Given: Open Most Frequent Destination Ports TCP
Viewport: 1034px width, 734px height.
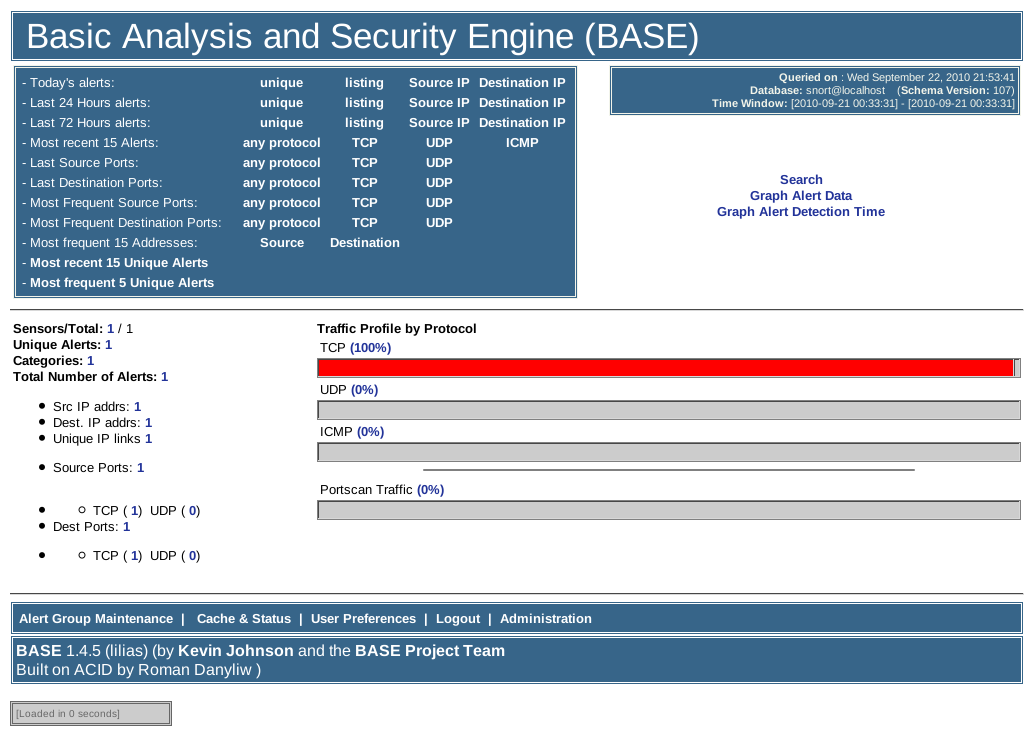Looking at the screenshot, I should [365, 223].
